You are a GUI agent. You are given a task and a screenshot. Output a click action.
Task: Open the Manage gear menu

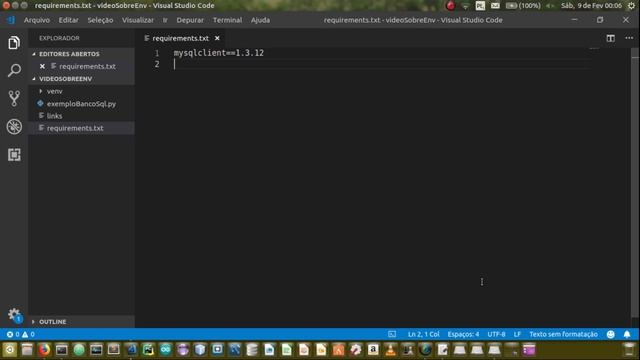pyautogui.click(x=14, y=315)
